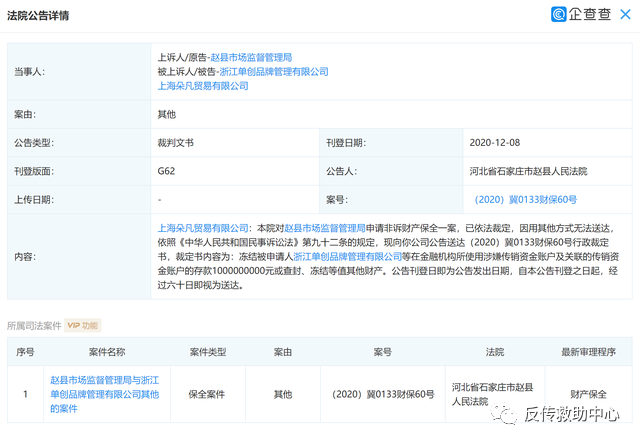640x443 pixels.
Task: Open 上海朵凡贸易有限公司 link in 当事人 row
Action: (203, 86)
